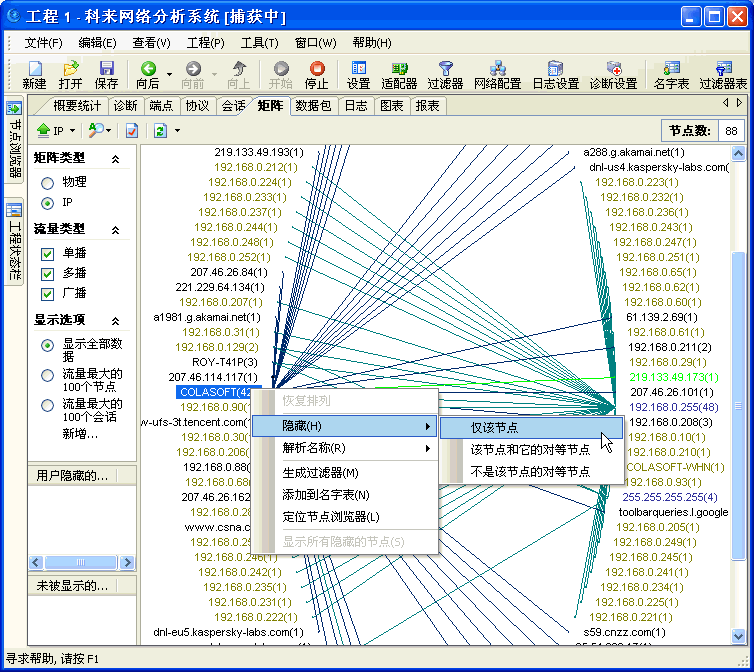Open 网络配置 (Network Config) icon
The height and width of the screenshot is (672, 754).
pos(497,69)
